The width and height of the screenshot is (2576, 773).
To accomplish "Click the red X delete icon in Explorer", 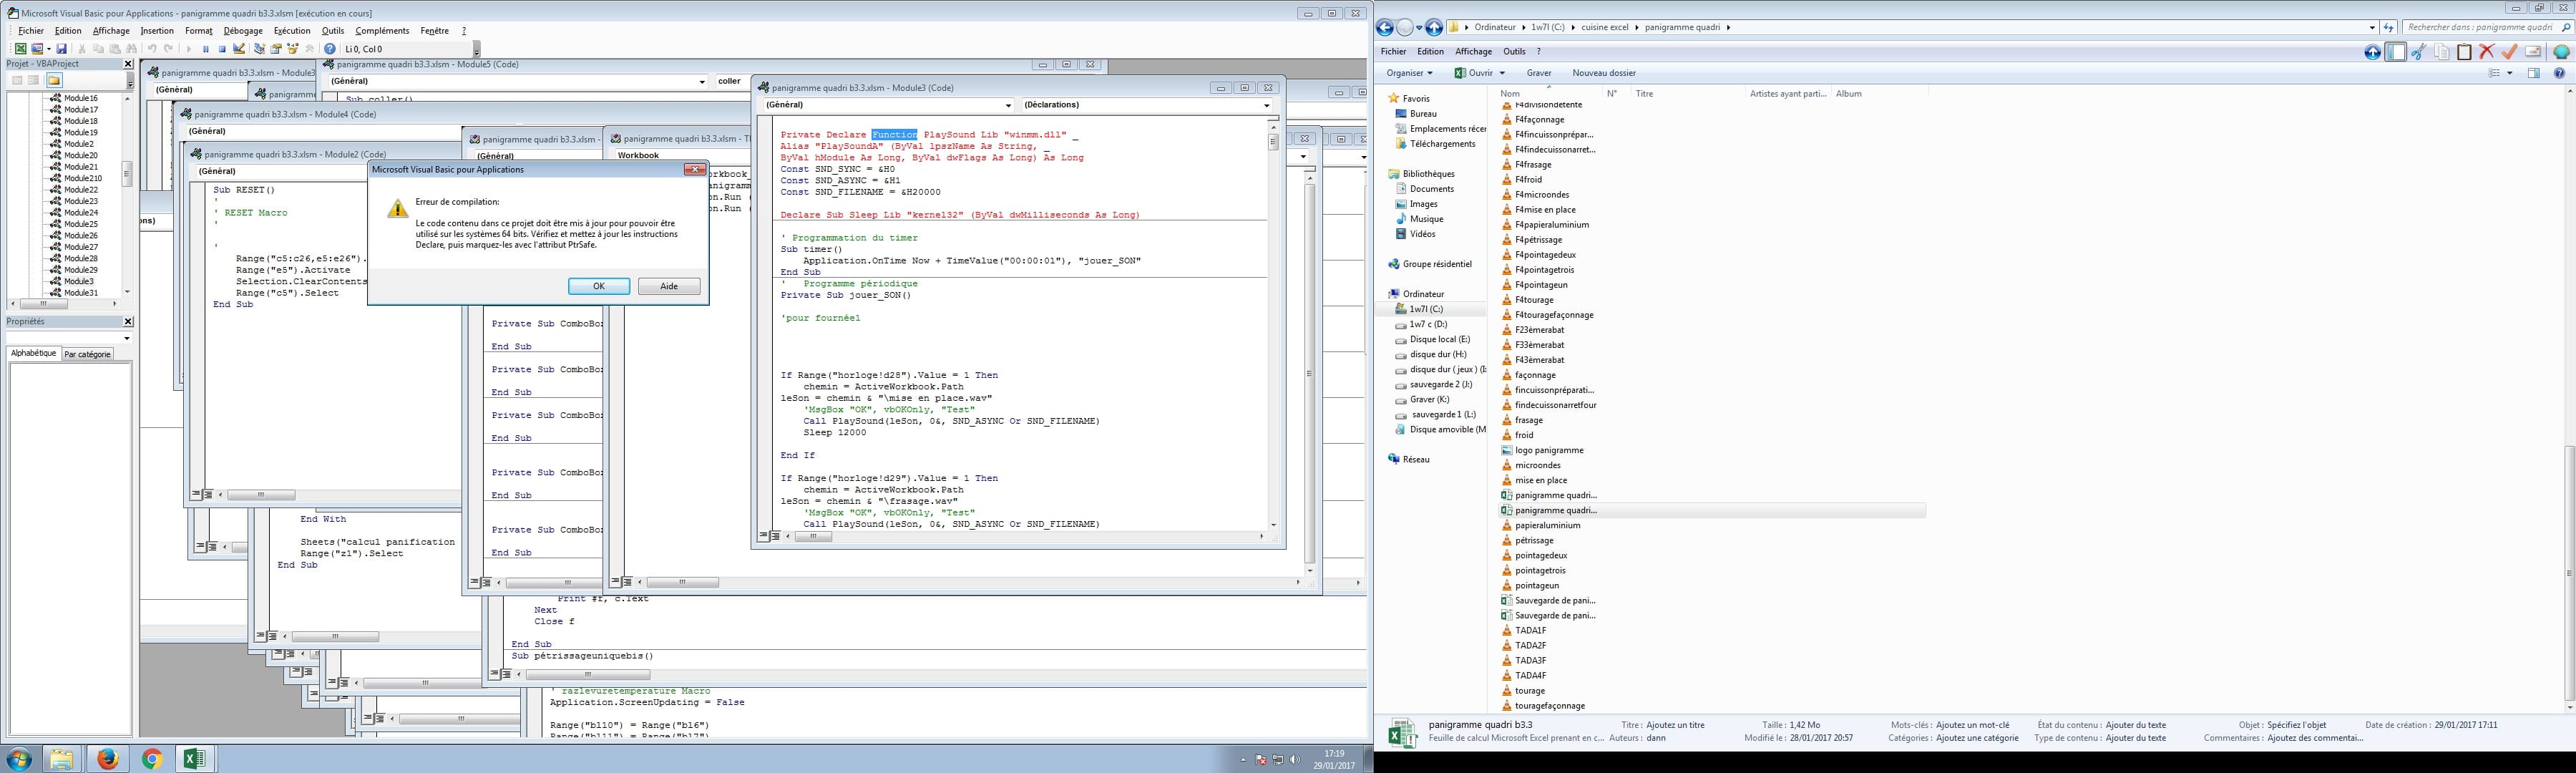I will (x=2486, y=52).
